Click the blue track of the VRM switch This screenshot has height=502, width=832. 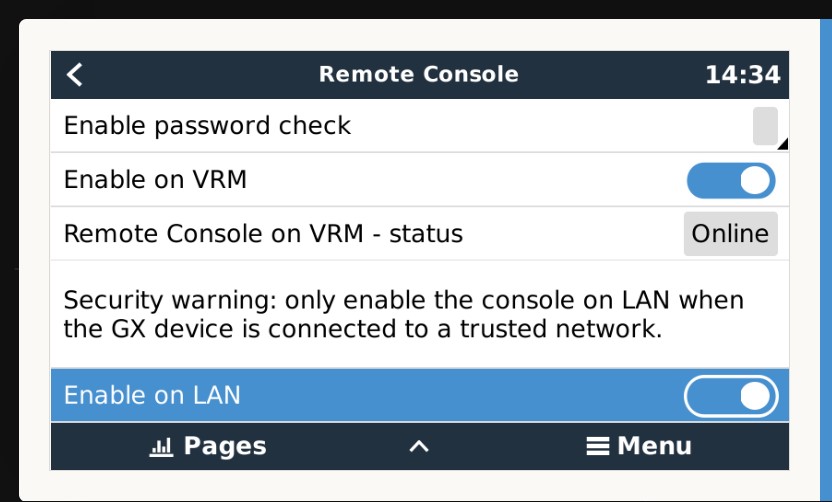(x=708, y=181)
